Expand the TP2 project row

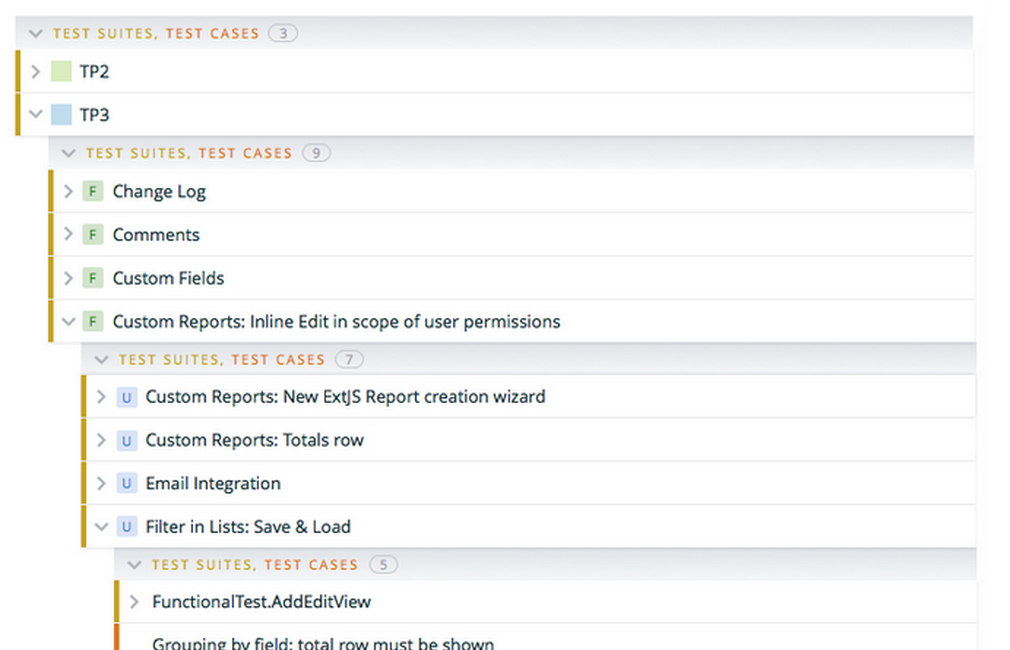click(36, 71)
